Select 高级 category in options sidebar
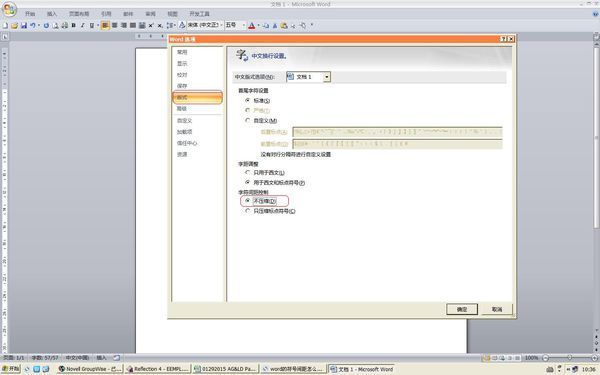This screenshot has width=600, height=375. (197, 109)
